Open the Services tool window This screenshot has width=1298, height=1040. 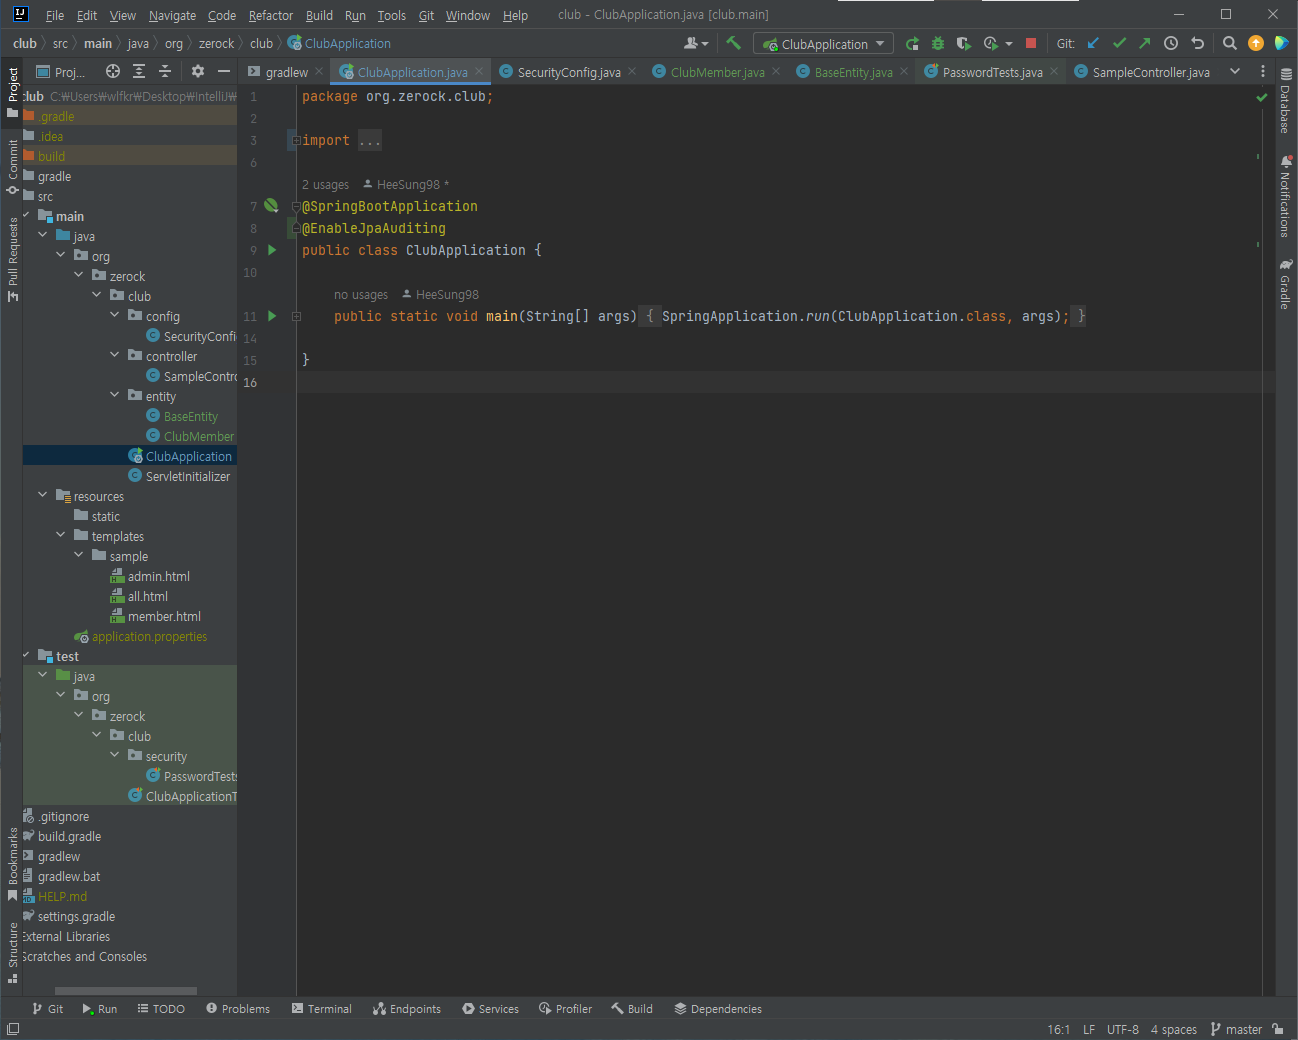pos(490,1009)
